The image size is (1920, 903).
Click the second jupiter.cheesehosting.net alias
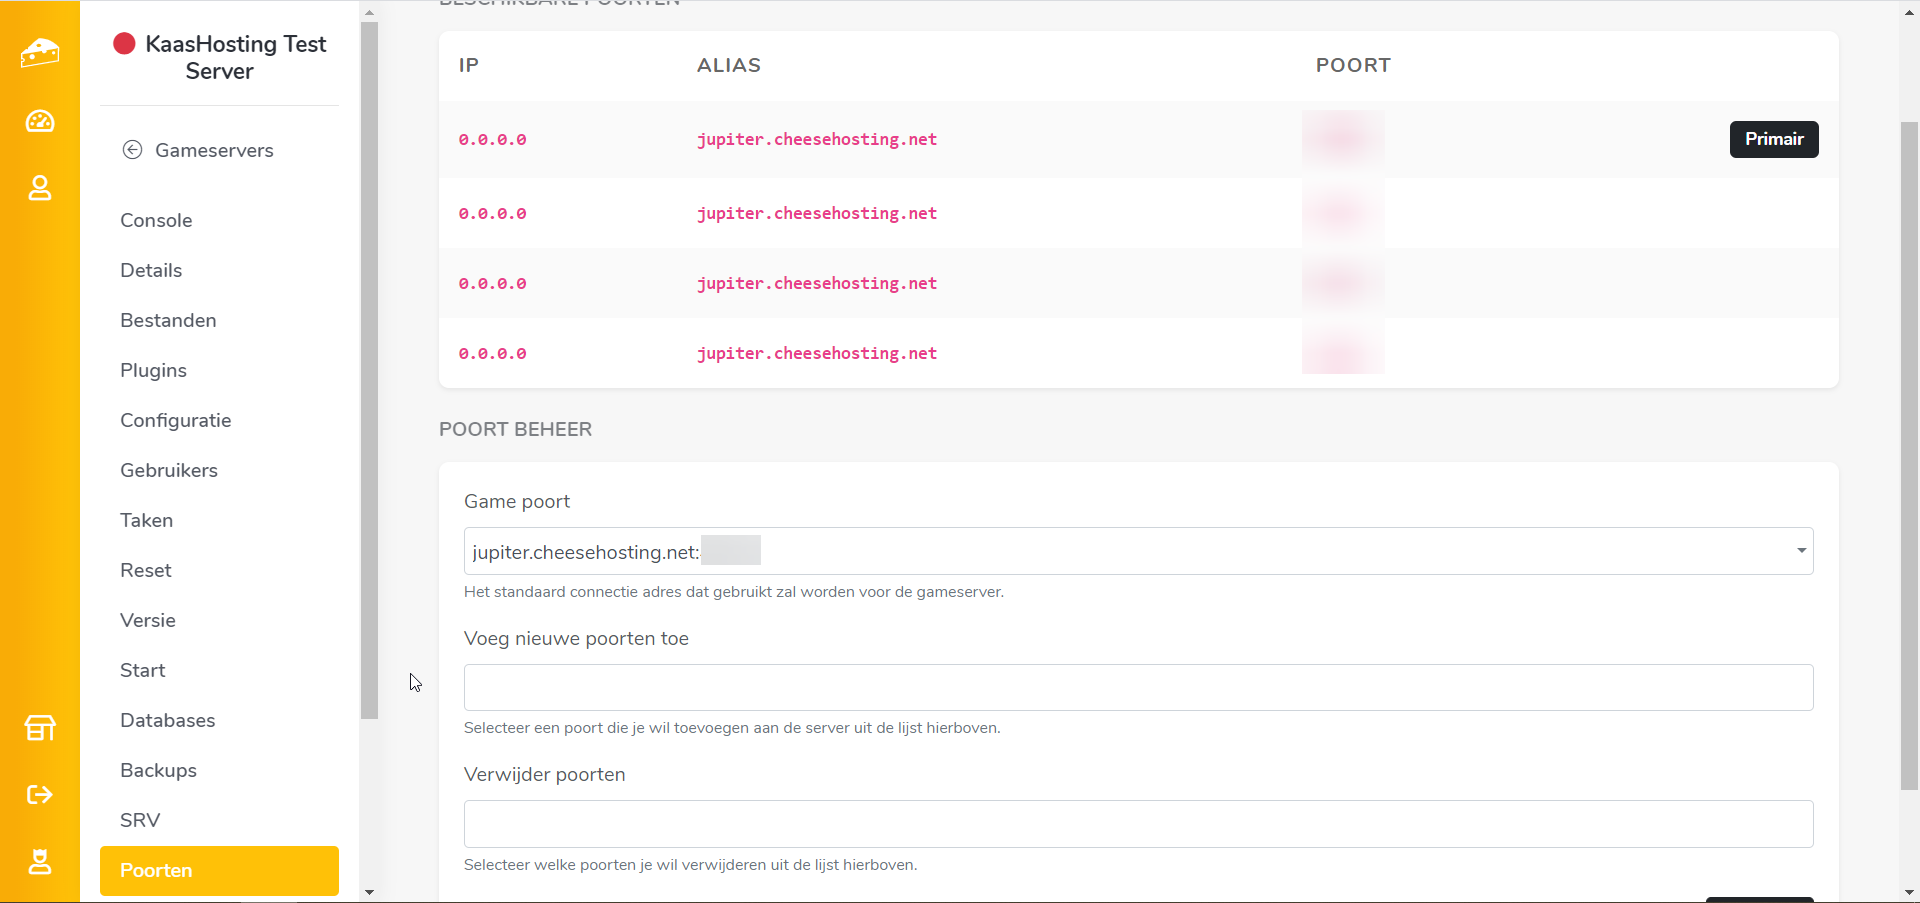(816, 214)
